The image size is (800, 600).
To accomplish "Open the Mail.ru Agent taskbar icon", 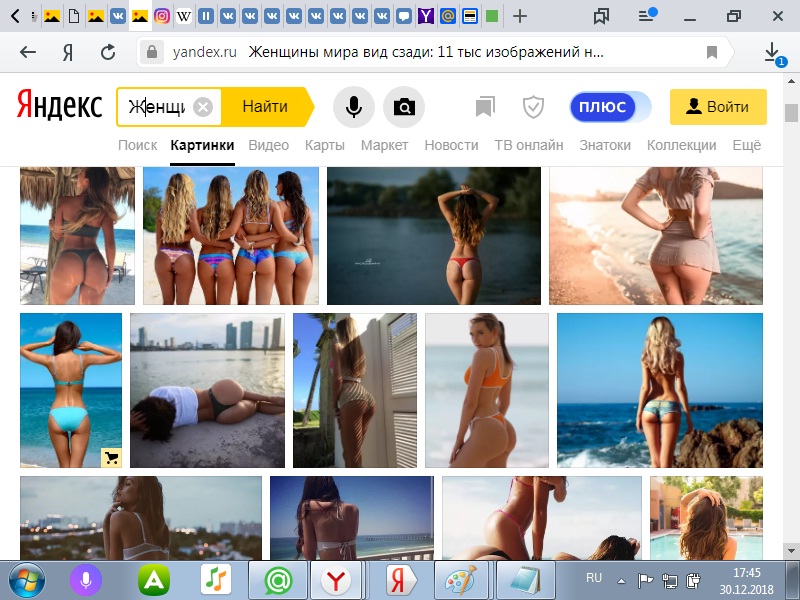I will (278, 581).
